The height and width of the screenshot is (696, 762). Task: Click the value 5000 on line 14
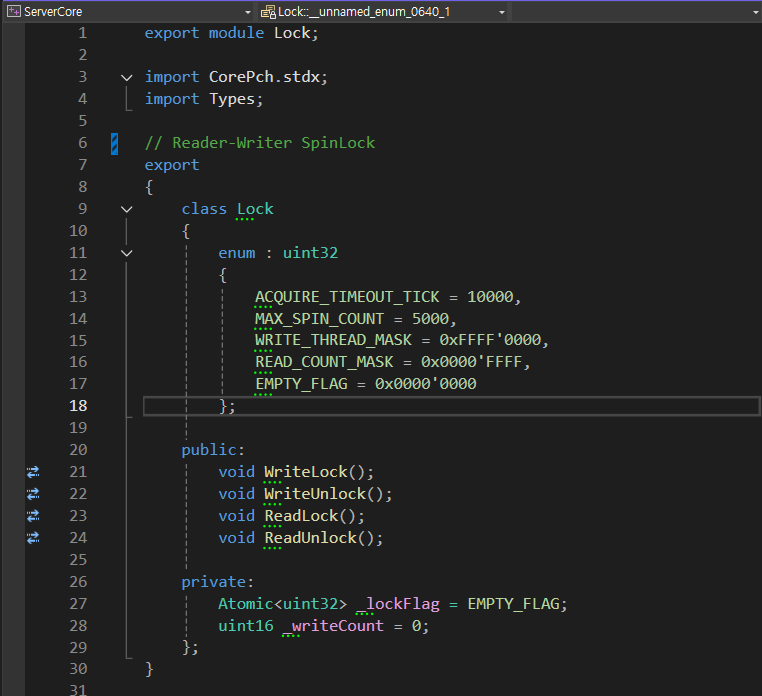(x=430, y=319)
